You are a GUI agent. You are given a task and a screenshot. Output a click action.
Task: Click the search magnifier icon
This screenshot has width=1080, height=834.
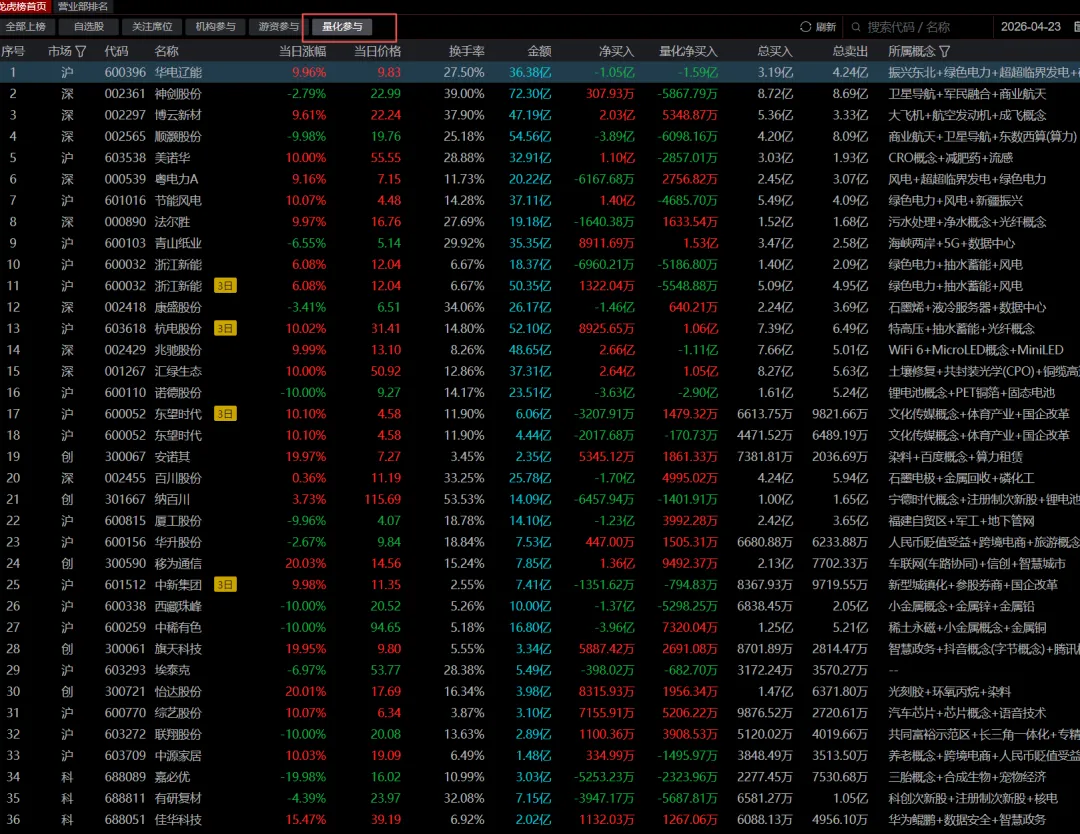click(x=856, y=27)
